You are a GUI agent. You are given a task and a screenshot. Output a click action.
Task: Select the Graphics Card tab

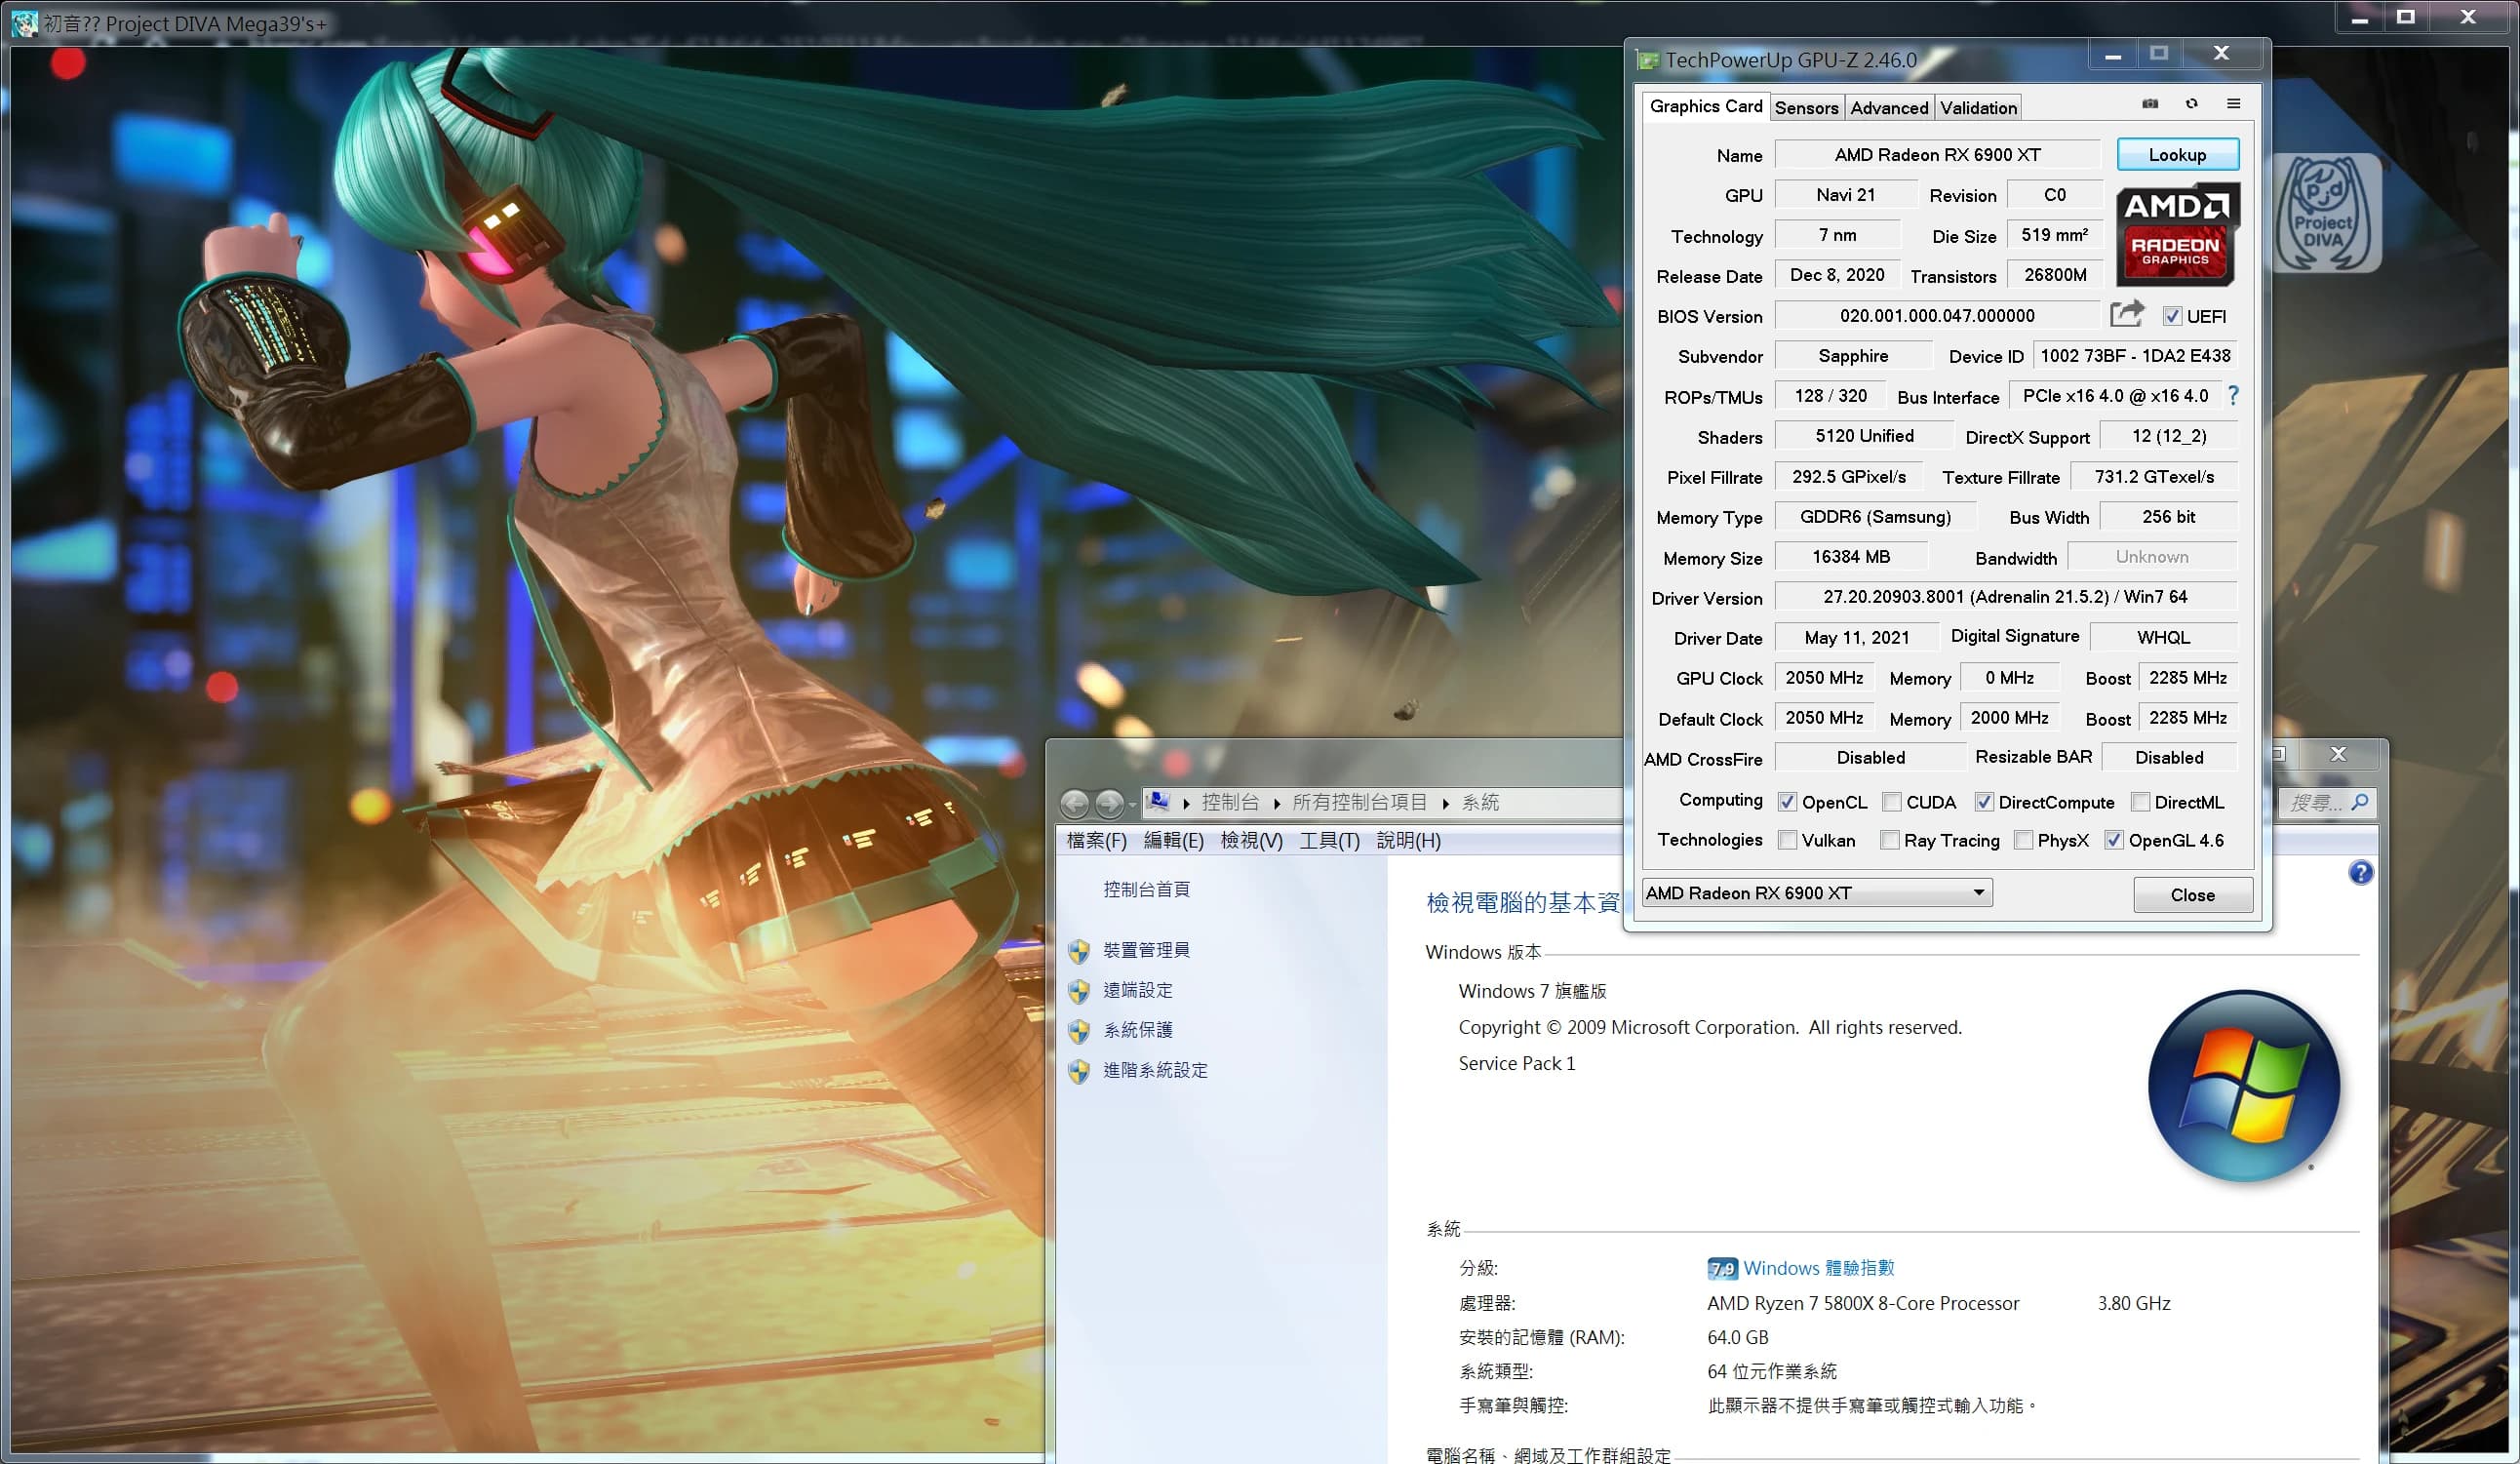(x=1706, y=106)
